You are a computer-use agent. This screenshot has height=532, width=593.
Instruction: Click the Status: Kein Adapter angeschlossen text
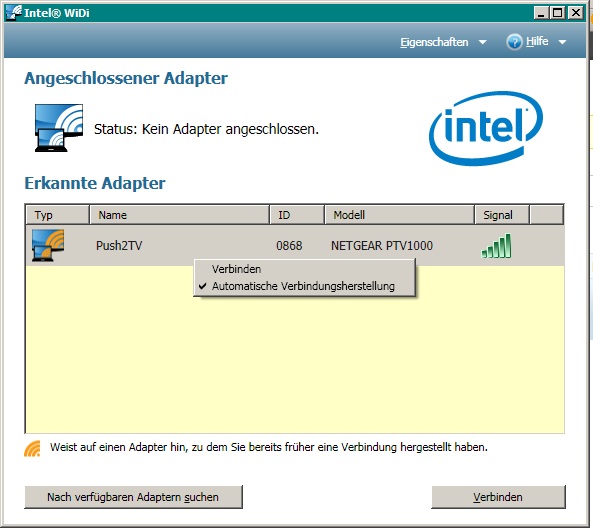206,129
